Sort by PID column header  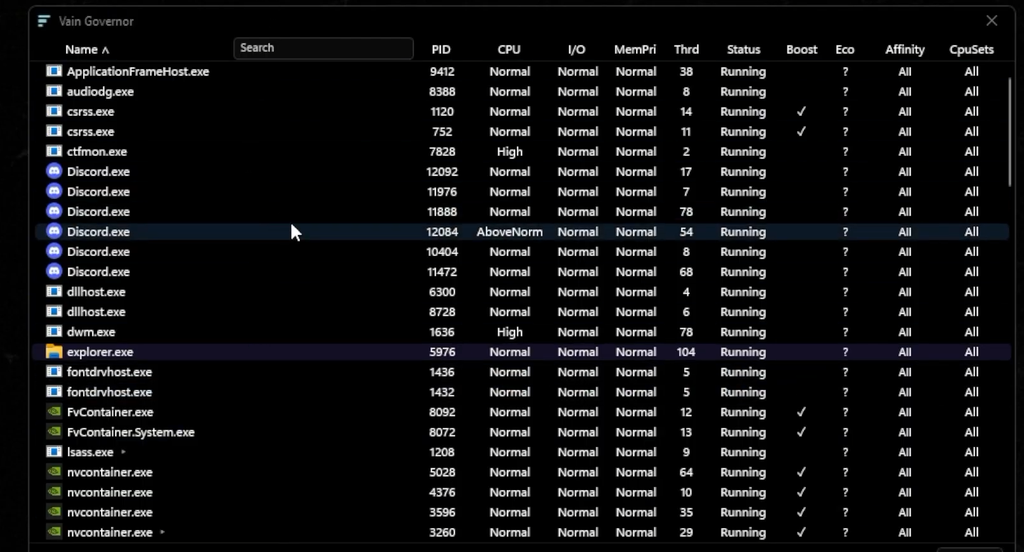[x=441, y=50]
